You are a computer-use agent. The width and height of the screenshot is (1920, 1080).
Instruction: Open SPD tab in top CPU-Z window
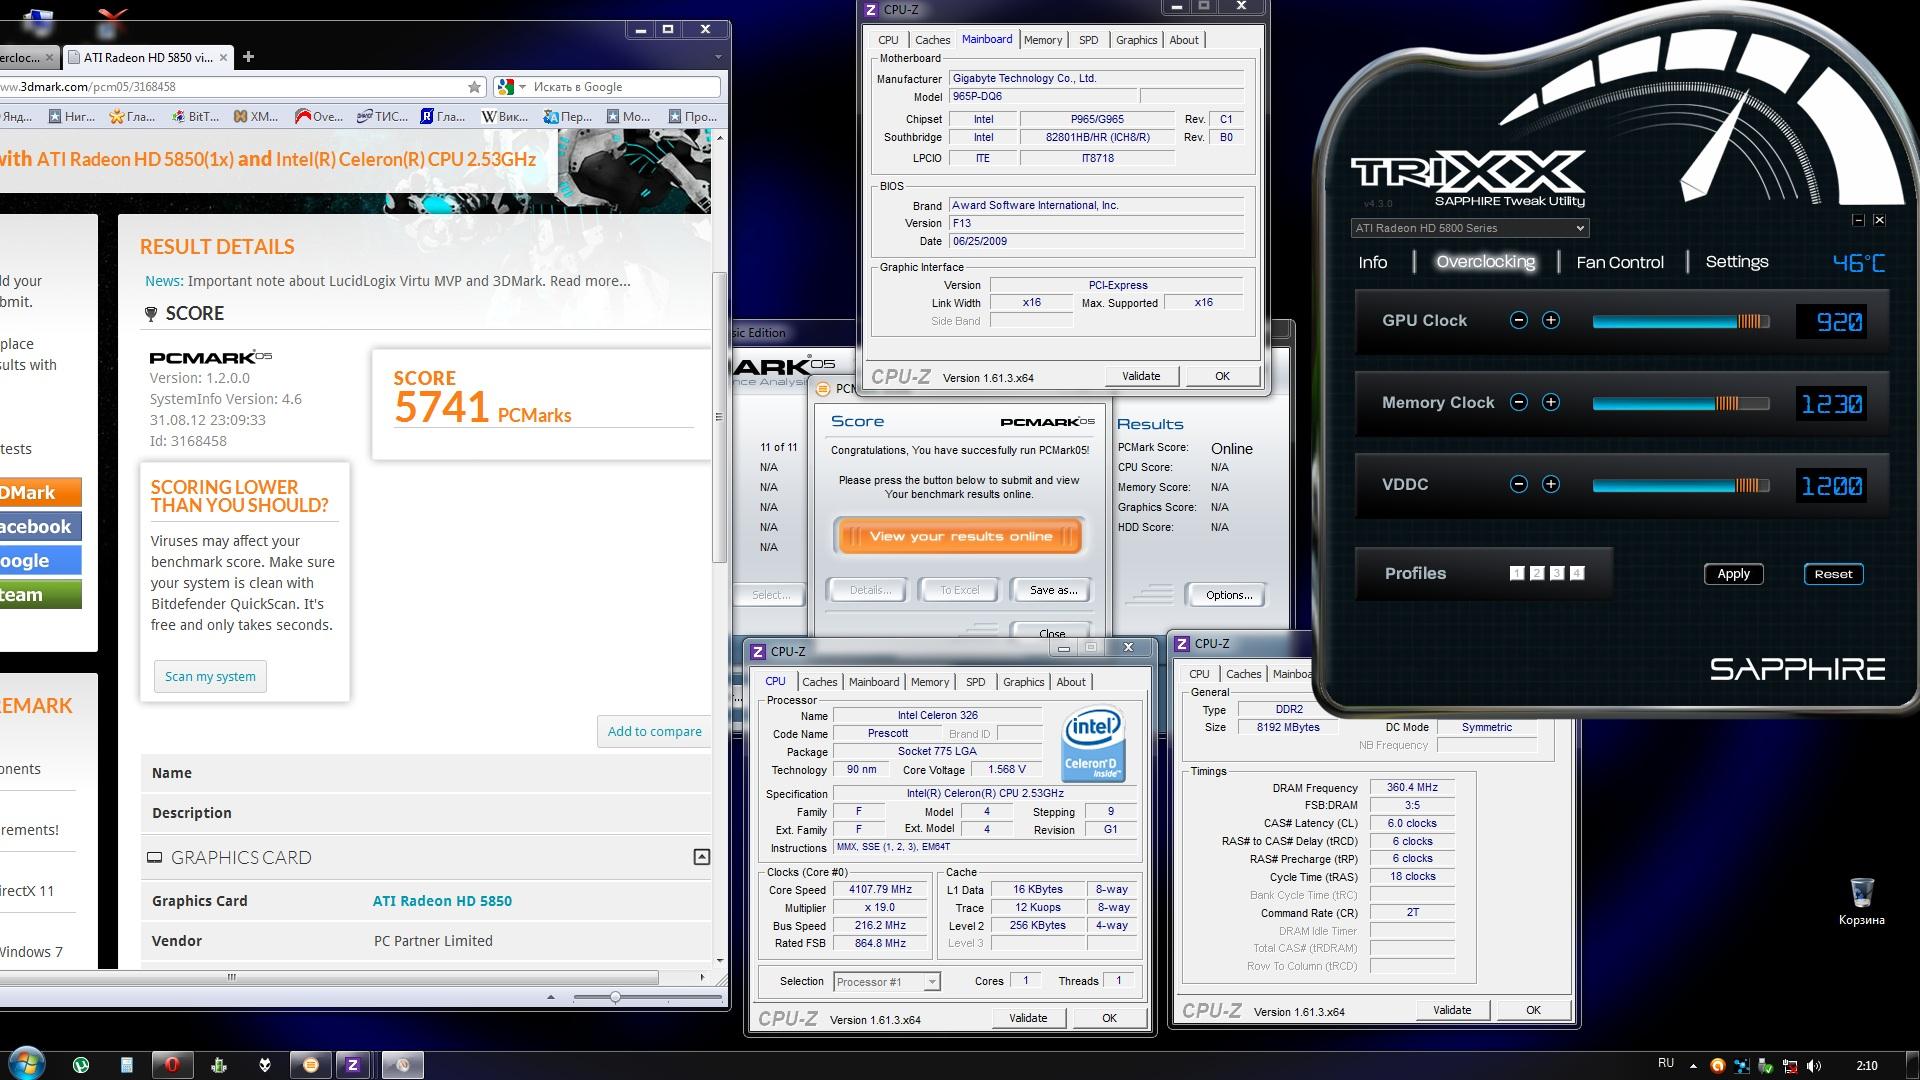(1088, 40)
